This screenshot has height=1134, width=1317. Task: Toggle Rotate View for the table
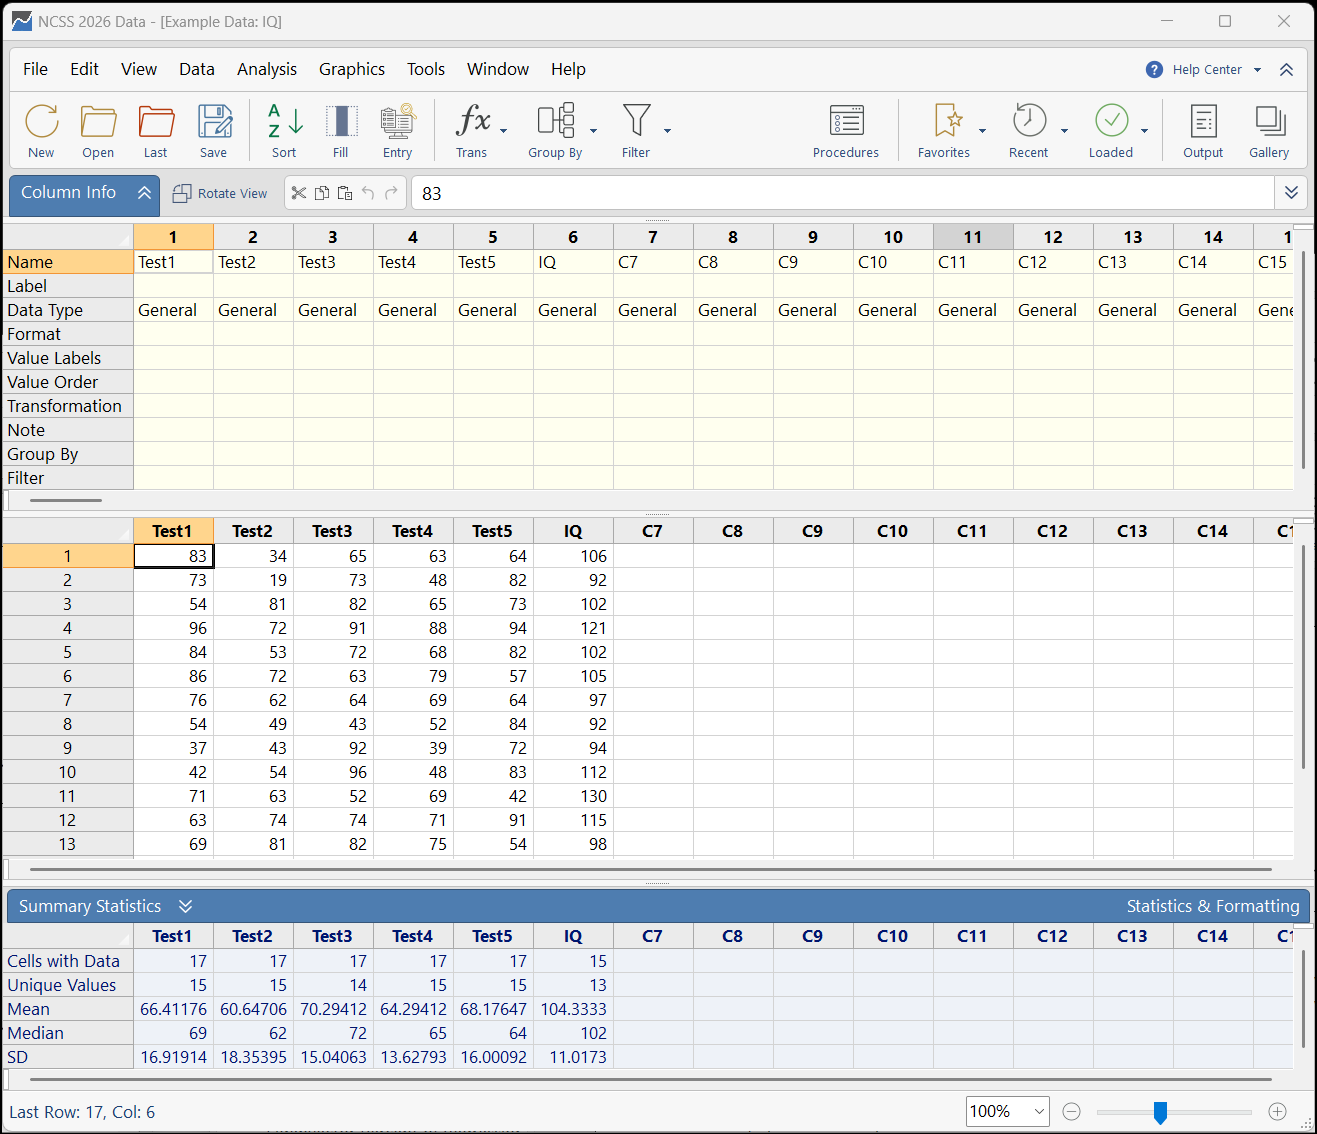220,193
